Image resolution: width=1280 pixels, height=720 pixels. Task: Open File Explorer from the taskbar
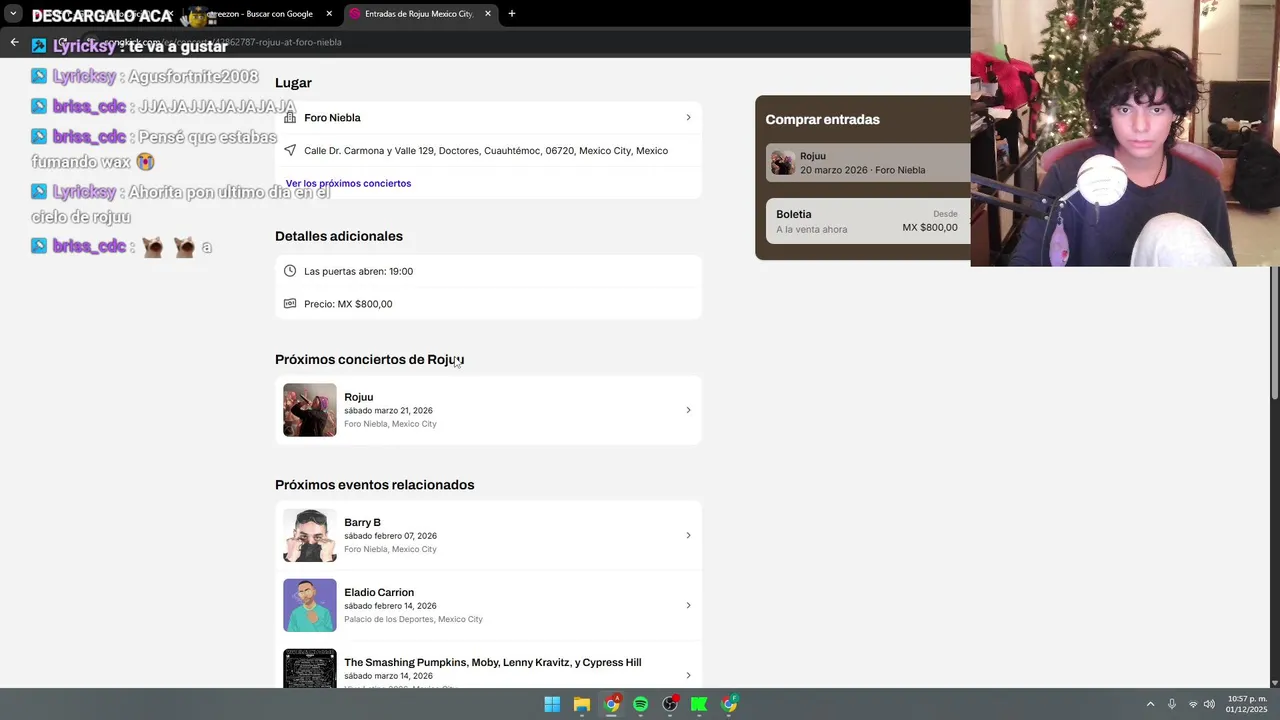click(x=581, y=704)
